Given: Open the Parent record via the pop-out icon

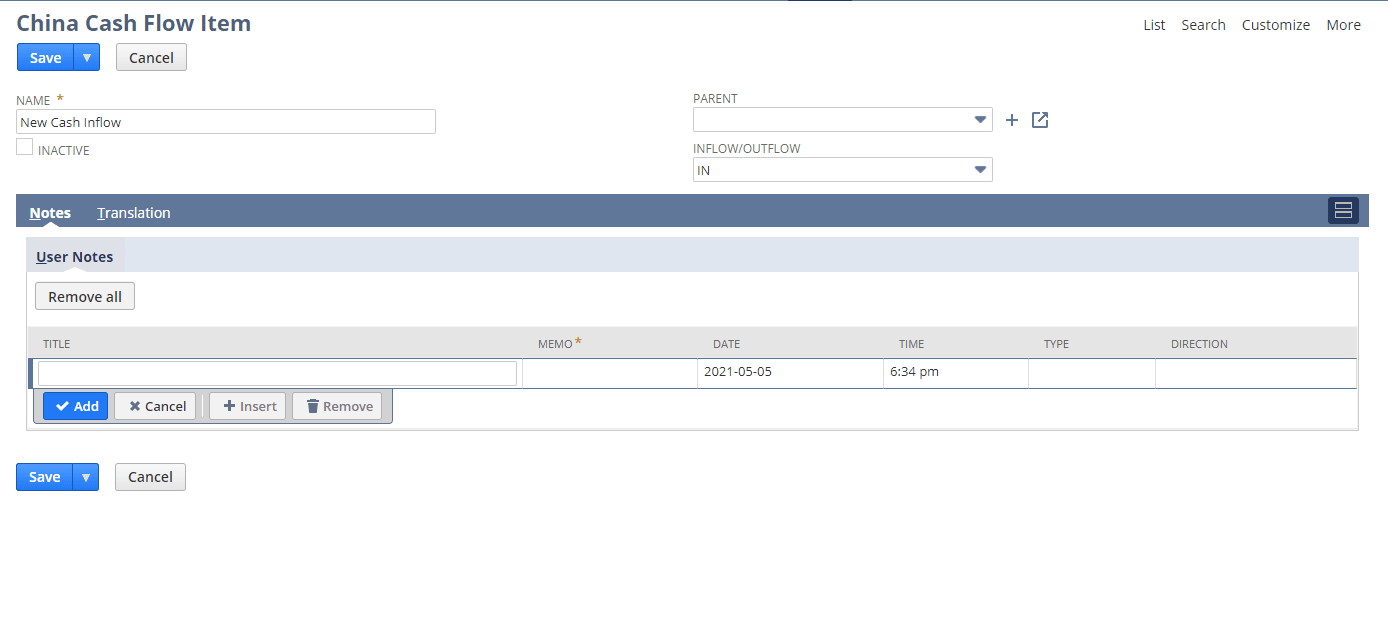Looking at the screenshot, I should coord(1040,120).
